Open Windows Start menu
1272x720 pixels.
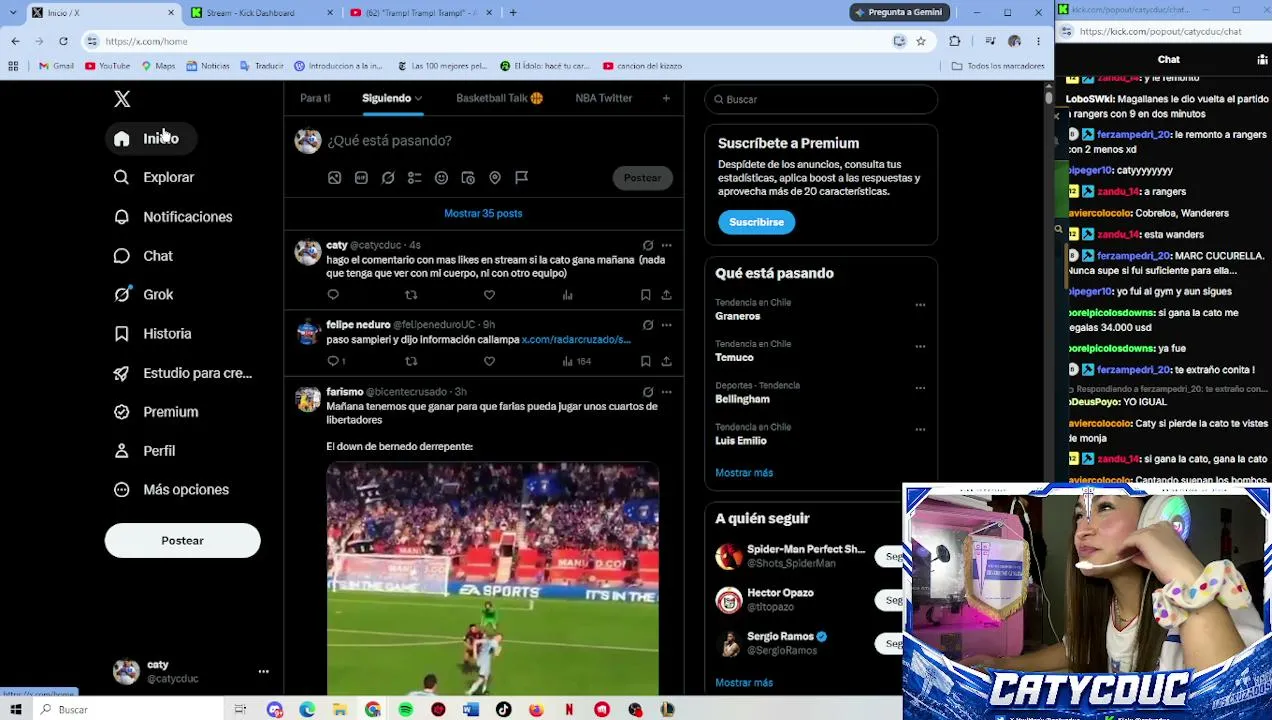coord(15,710)
